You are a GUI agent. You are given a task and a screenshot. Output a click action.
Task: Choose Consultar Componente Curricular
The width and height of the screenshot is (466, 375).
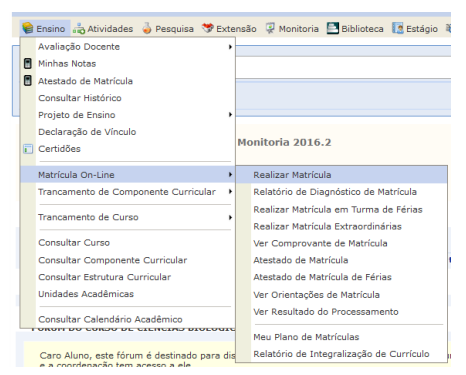tap(128, 260)
